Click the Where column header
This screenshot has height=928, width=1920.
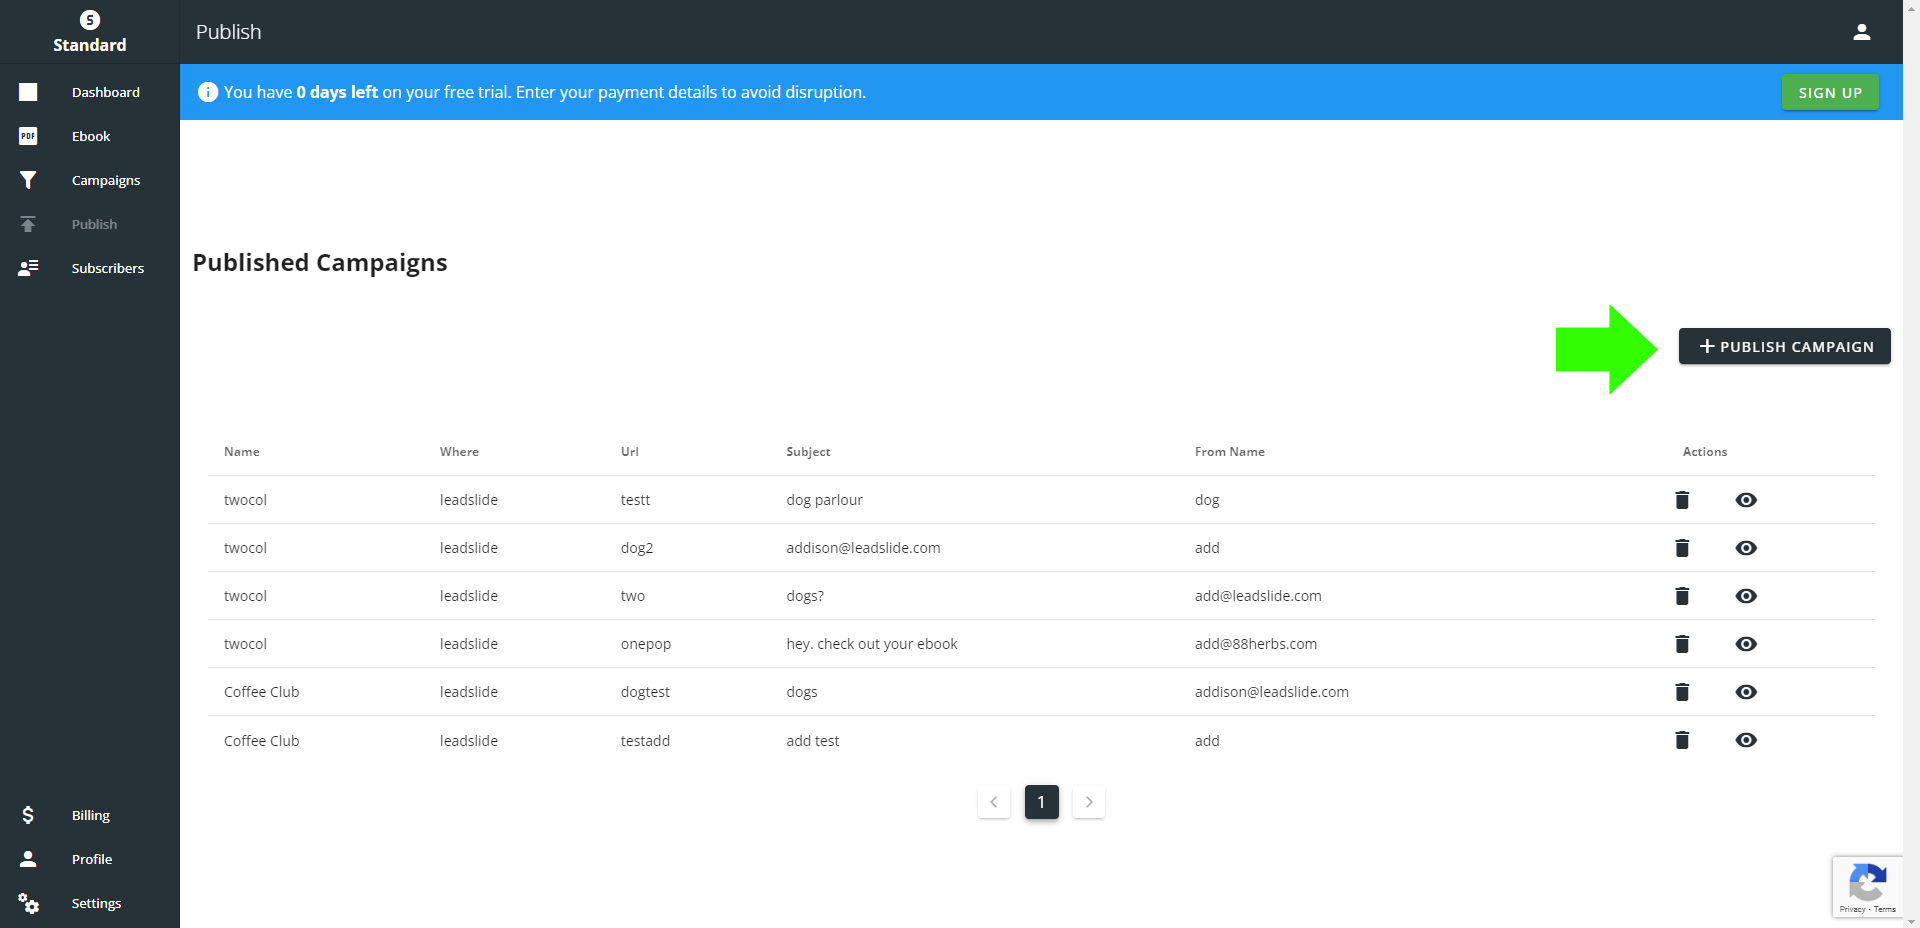[459, 452]
